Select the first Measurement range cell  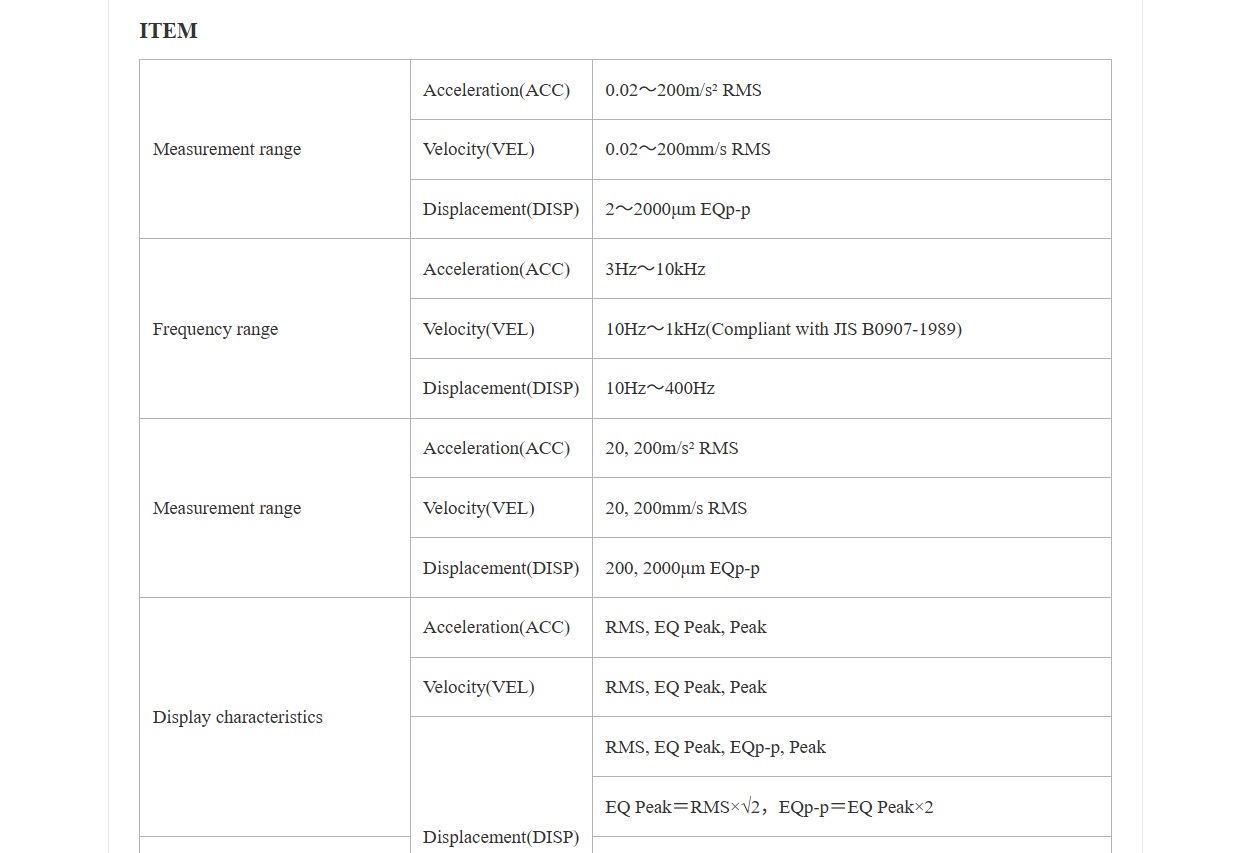click(x=275, y=149)
